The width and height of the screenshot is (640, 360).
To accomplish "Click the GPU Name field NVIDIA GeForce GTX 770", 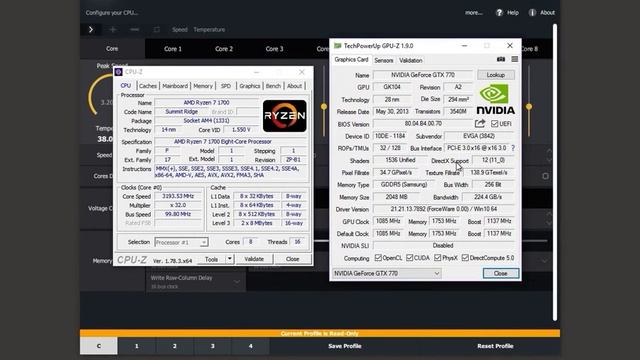I will [x=423, y=75].
